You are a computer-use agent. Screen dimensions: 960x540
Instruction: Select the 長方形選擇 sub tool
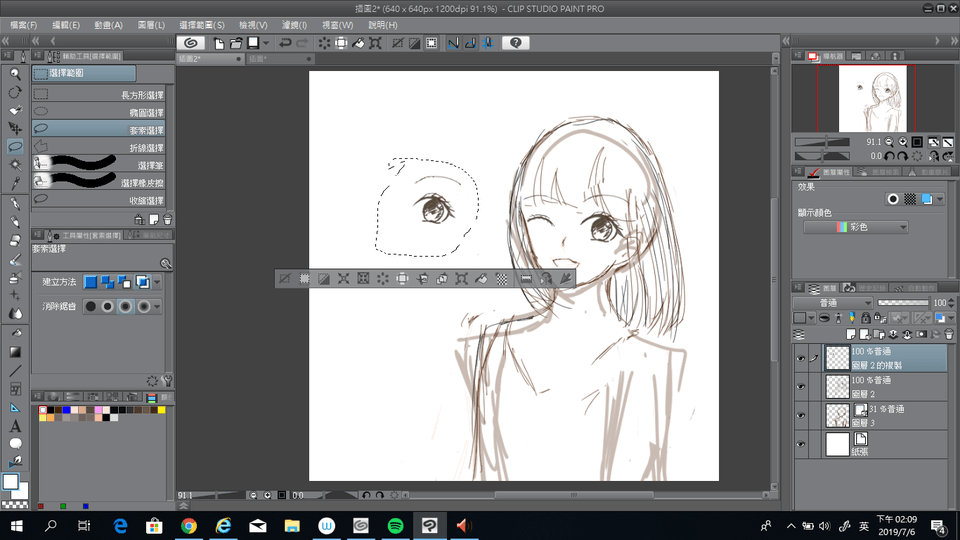pos(98,95)
